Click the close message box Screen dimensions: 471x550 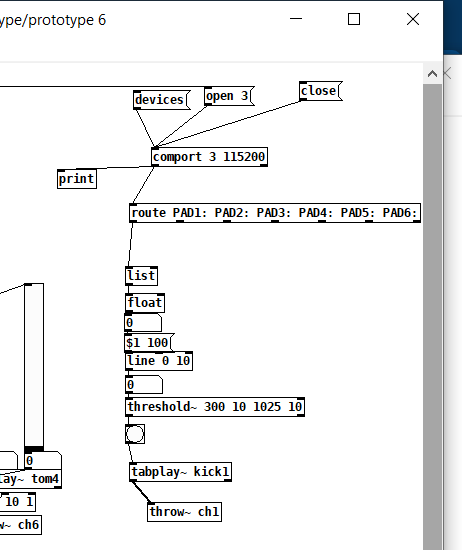(321, 91)
